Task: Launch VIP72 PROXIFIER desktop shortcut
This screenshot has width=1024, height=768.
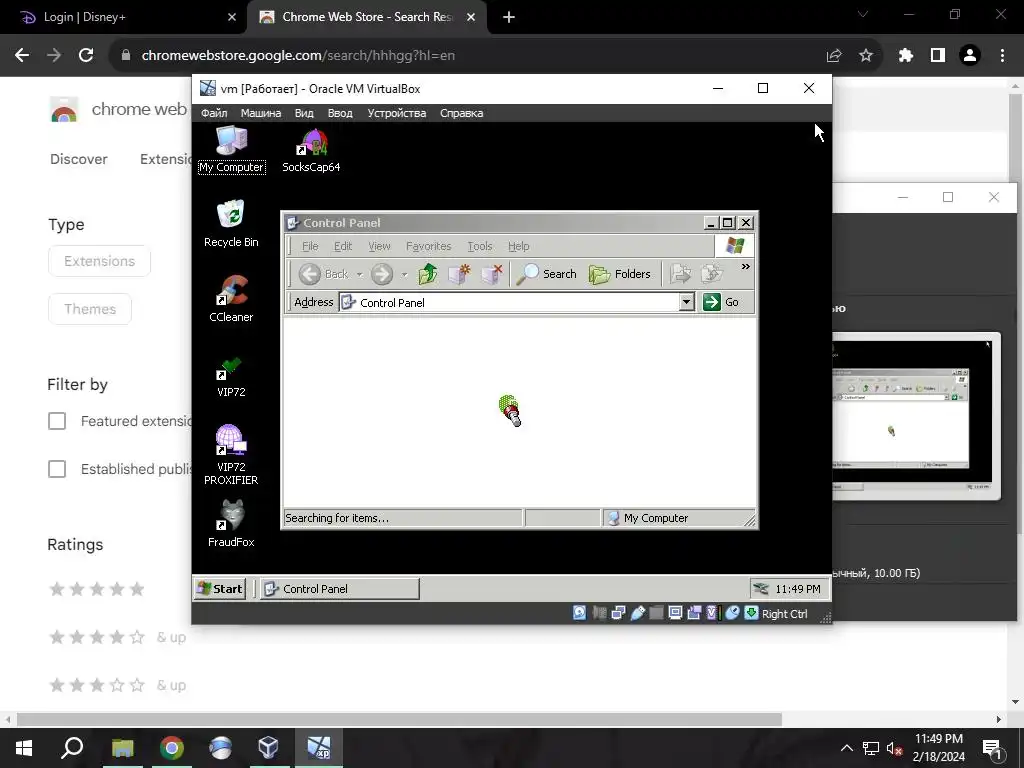Action: (x=231, y=455)
